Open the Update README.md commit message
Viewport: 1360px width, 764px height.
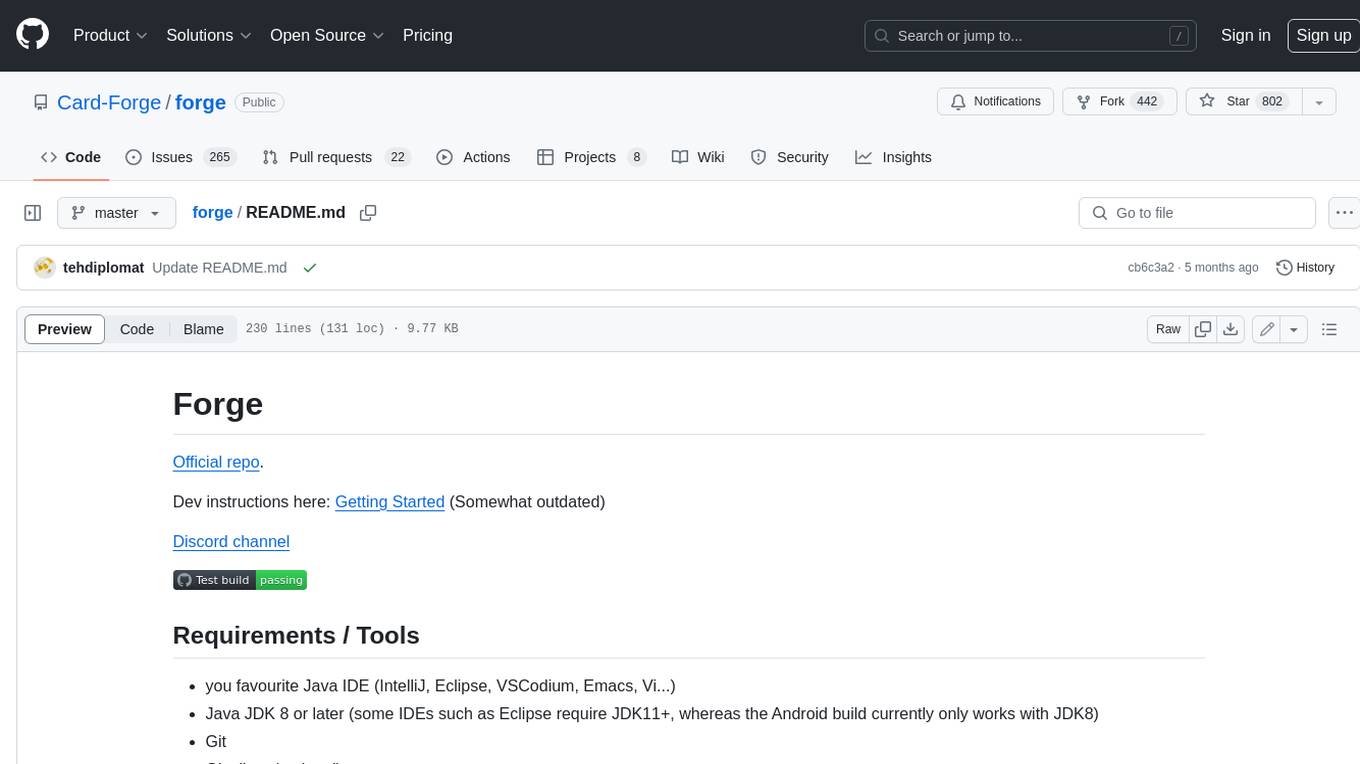(x=219, y=268)
